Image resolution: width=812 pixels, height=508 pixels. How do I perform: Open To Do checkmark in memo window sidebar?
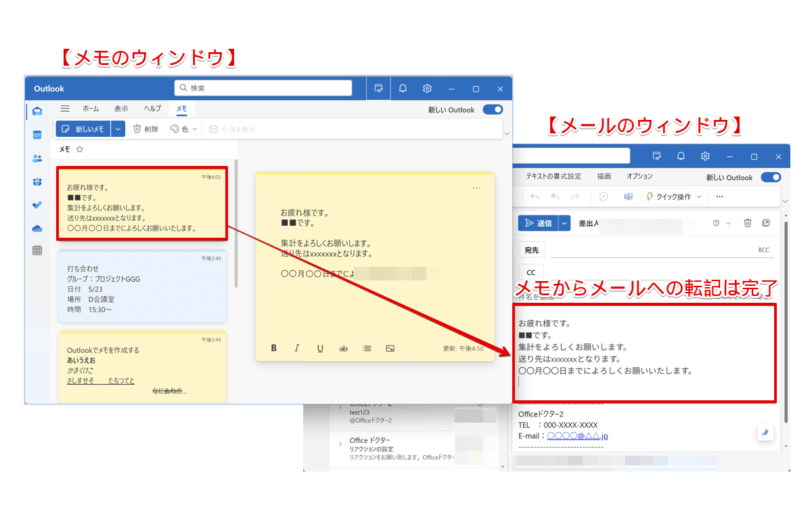37,205
